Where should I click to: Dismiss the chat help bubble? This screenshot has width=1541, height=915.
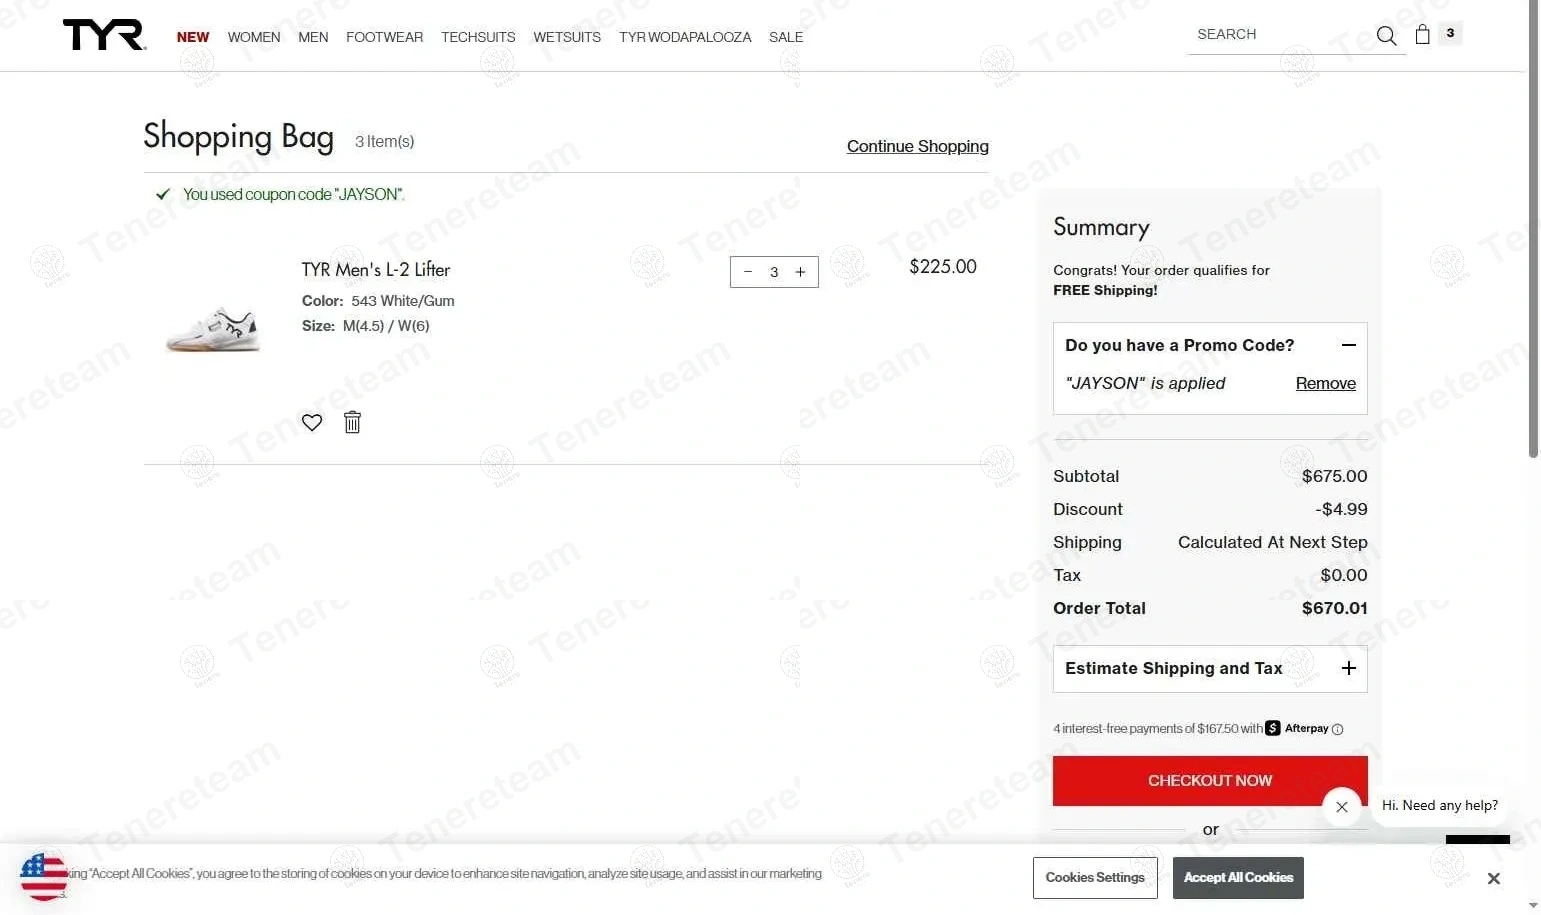(1342, 807)
